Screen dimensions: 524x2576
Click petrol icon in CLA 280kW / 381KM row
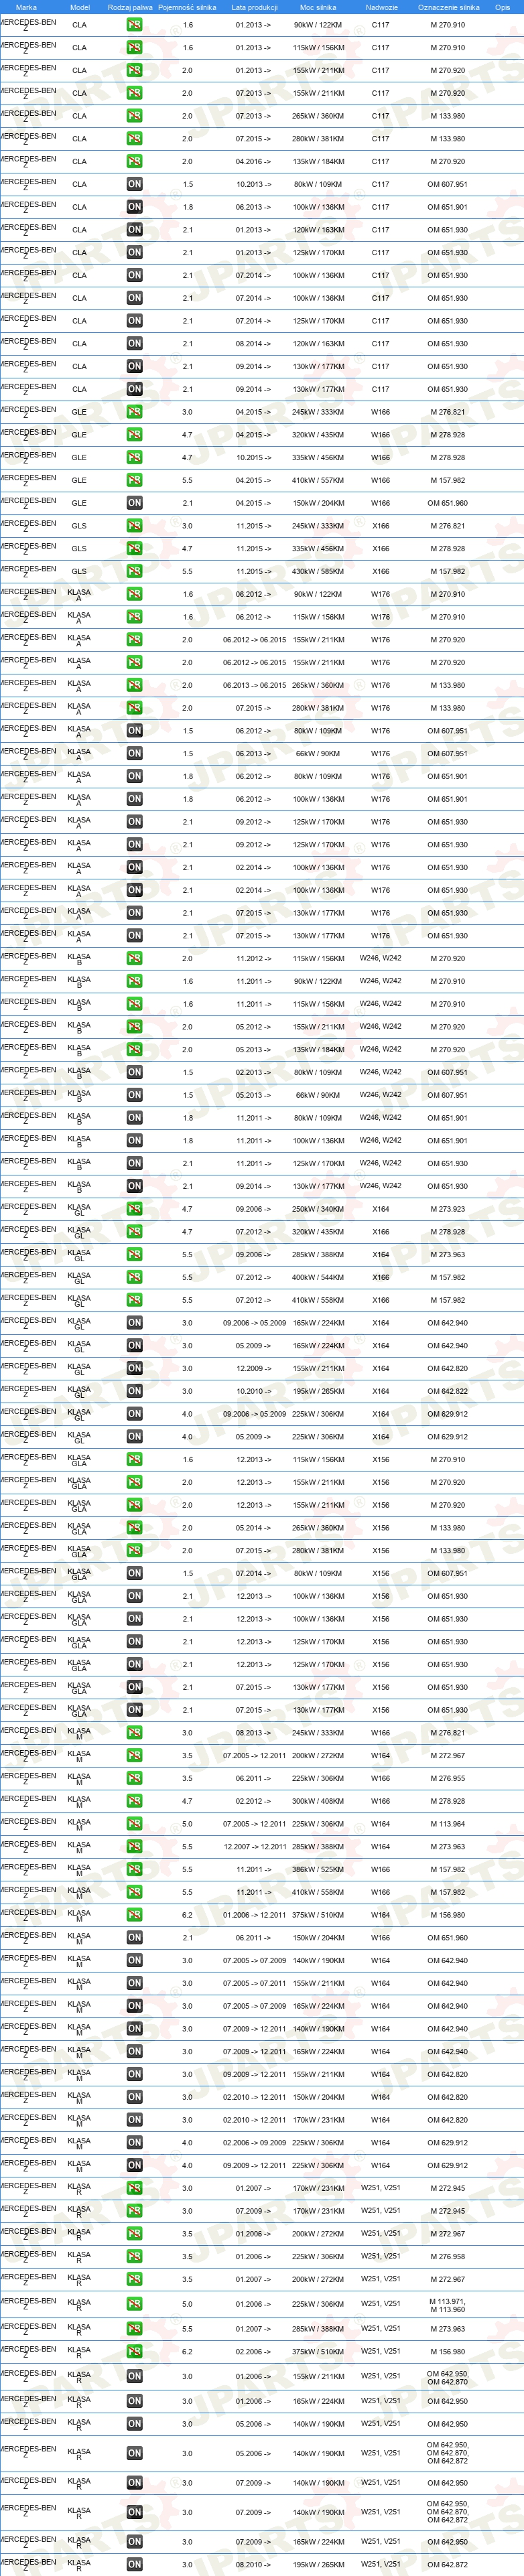pyautogui.click(x=134, y=139)
